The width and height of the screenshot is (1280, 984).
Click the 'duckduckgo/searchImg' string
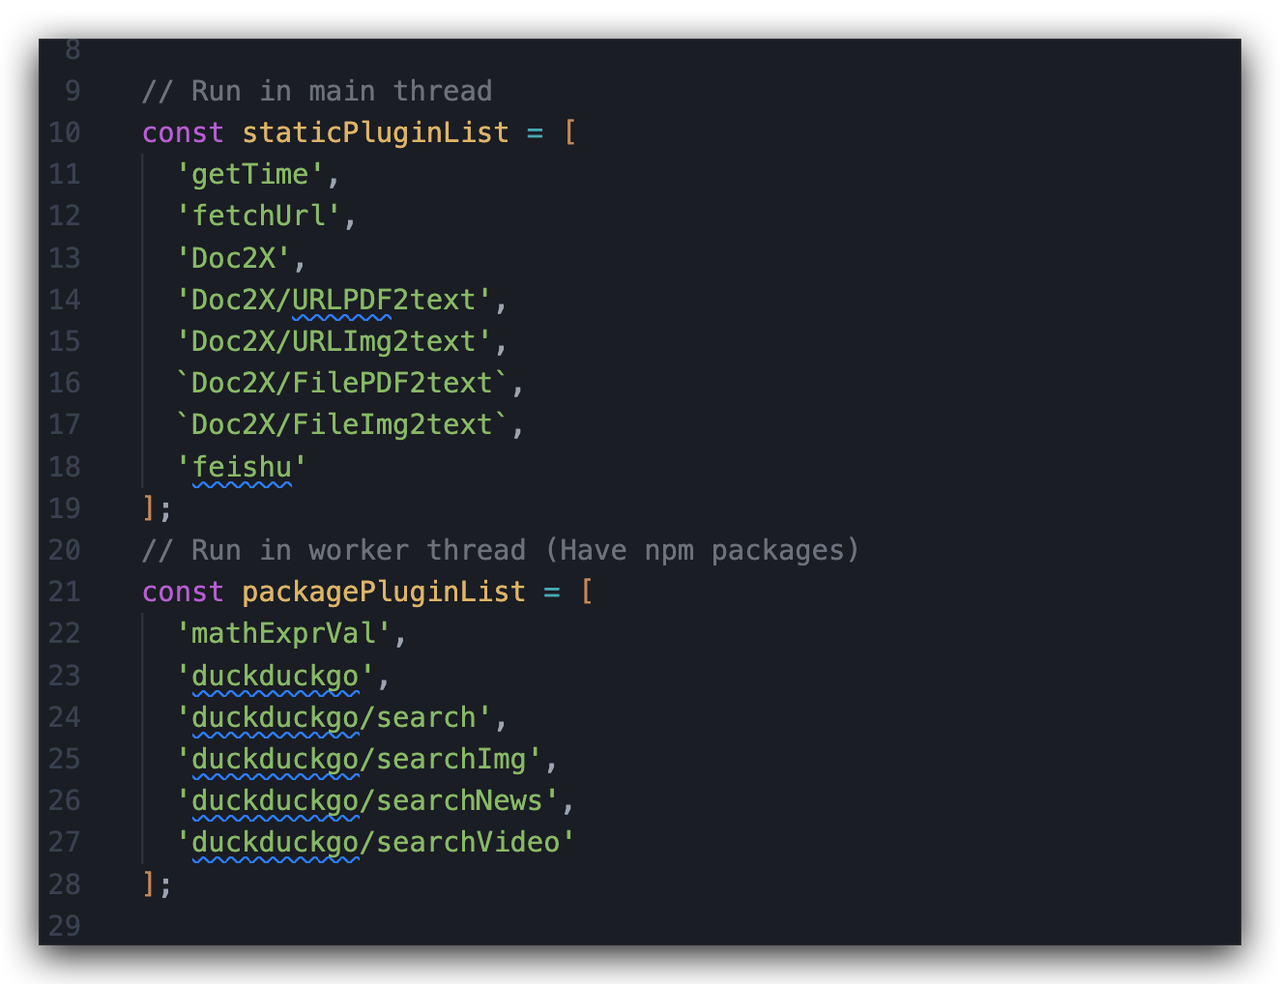[x=359, y=759]
